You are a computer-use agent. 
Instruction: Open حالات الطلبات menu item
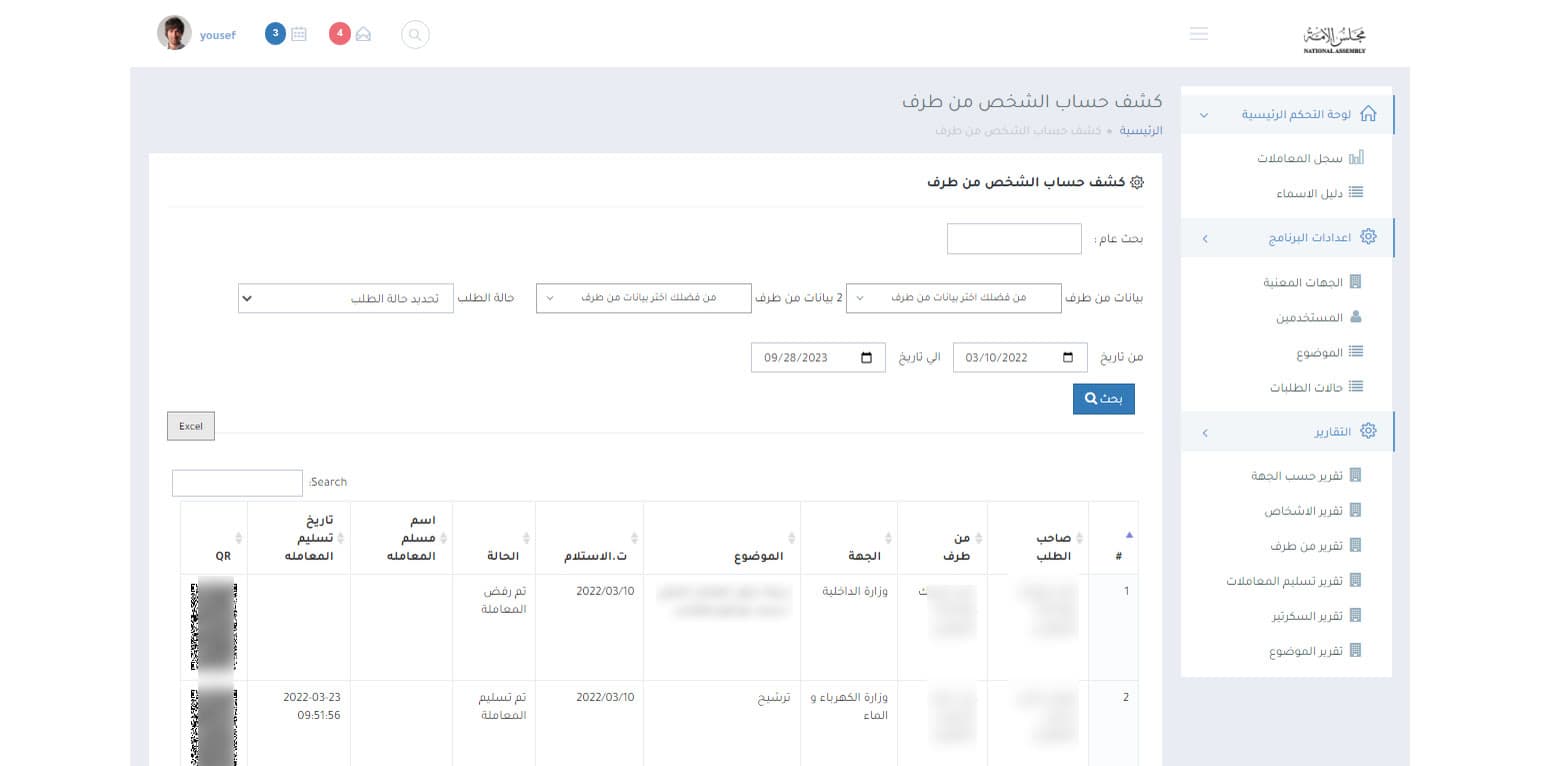1305,387
